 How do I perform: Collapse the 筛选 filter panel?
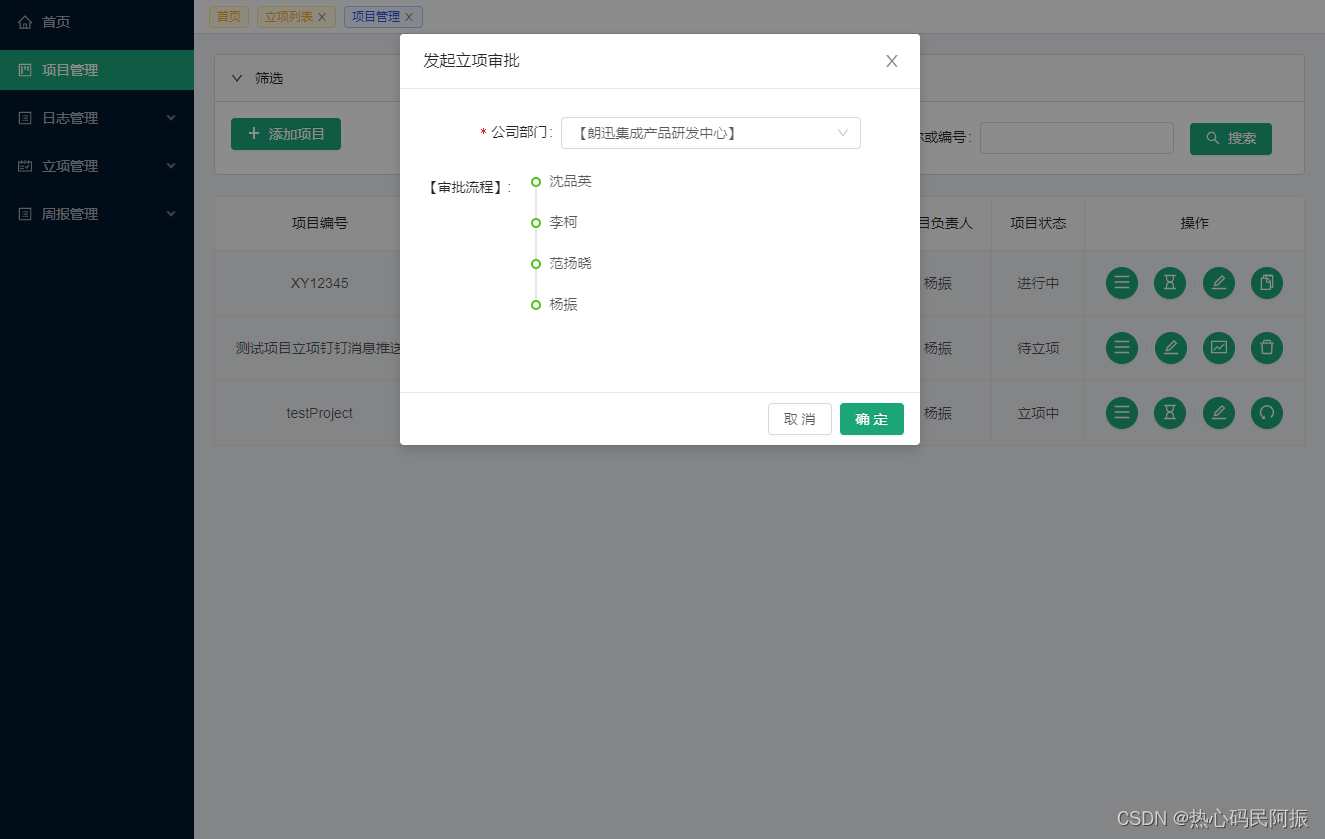pos(237,78)
